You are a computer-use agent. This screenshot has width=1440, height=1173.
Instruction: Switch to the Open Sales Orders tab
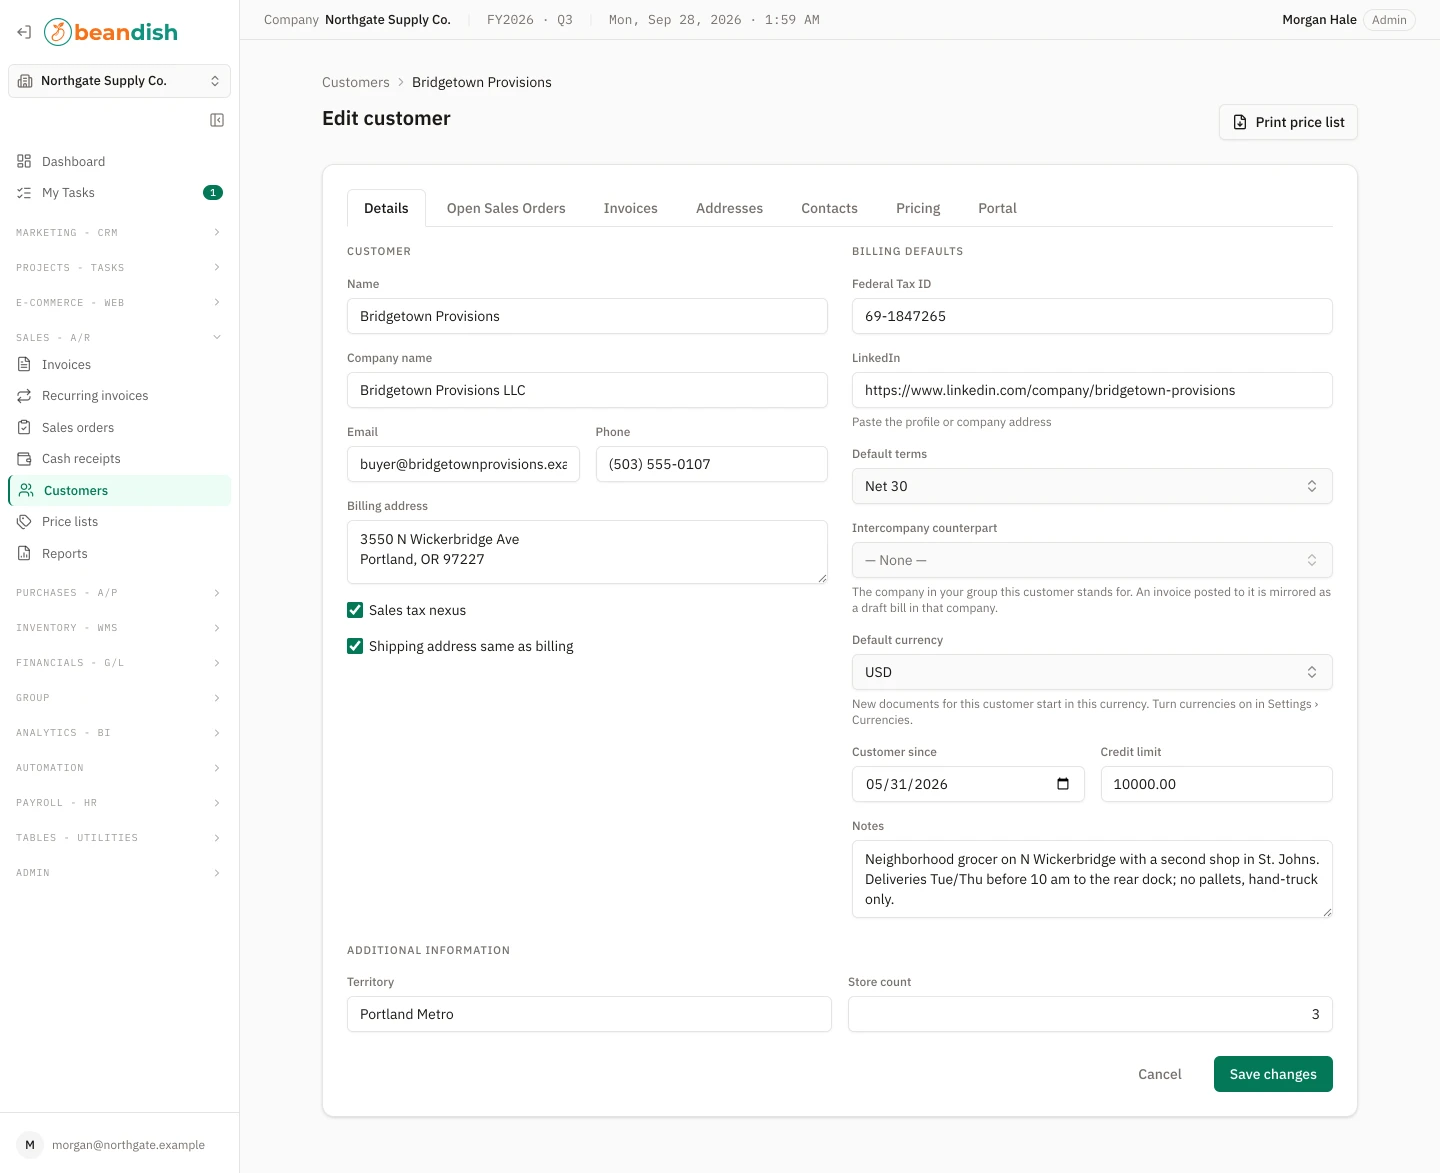pos(506,208)
